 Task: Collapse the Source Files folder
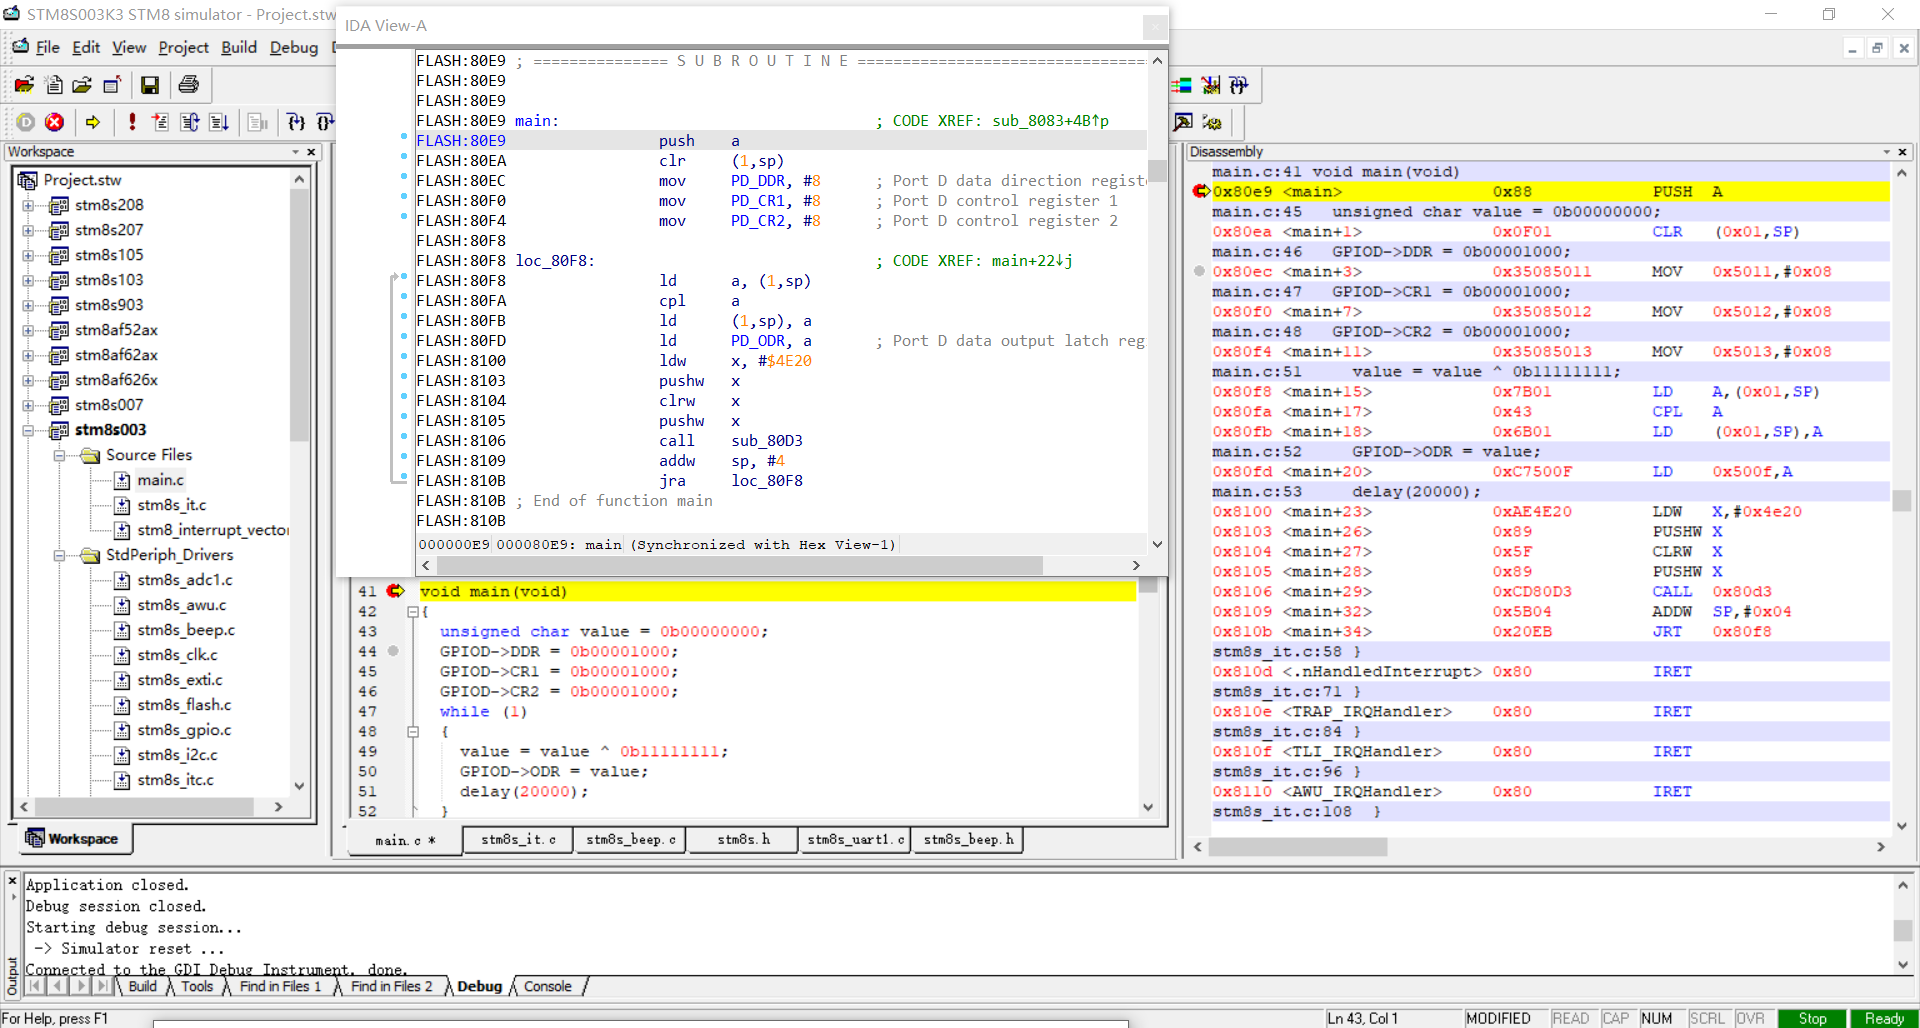click(x=59, y=455)
